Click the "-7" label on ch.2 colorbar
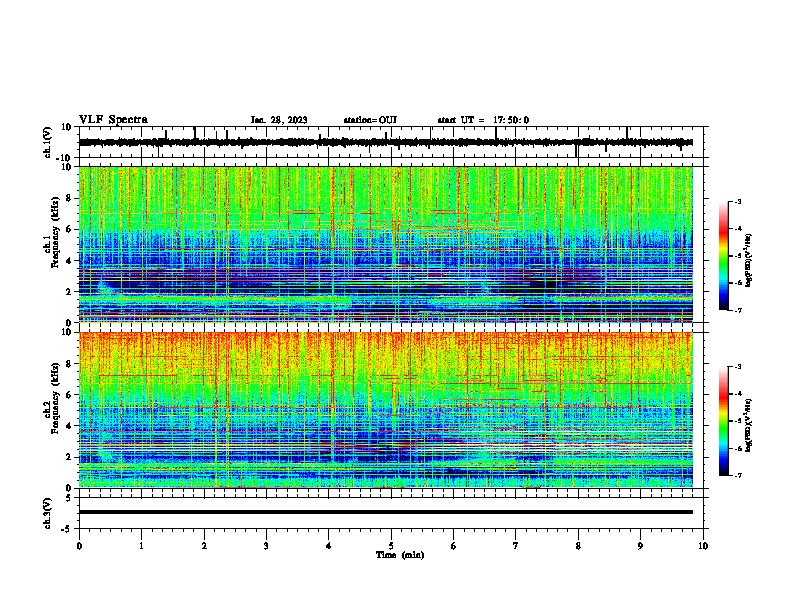Screen dimensions: 792x612 [737, 475]
